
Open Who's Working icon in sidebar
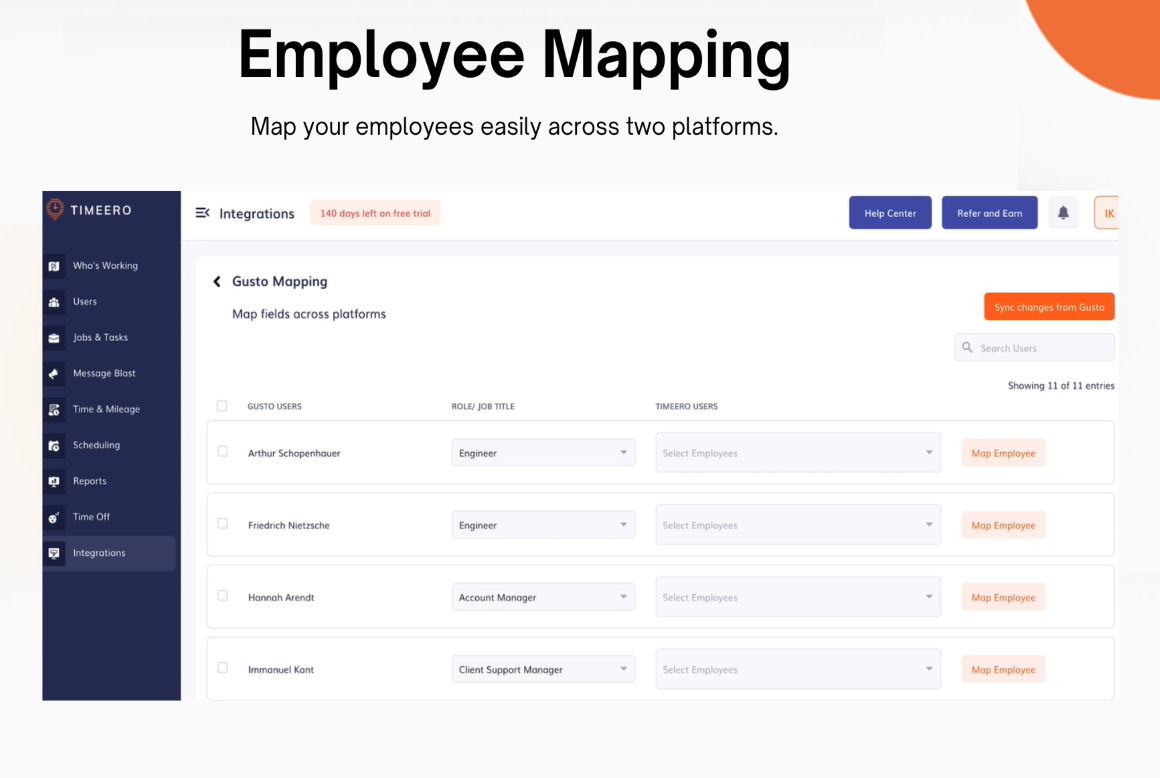click(54, 266)
